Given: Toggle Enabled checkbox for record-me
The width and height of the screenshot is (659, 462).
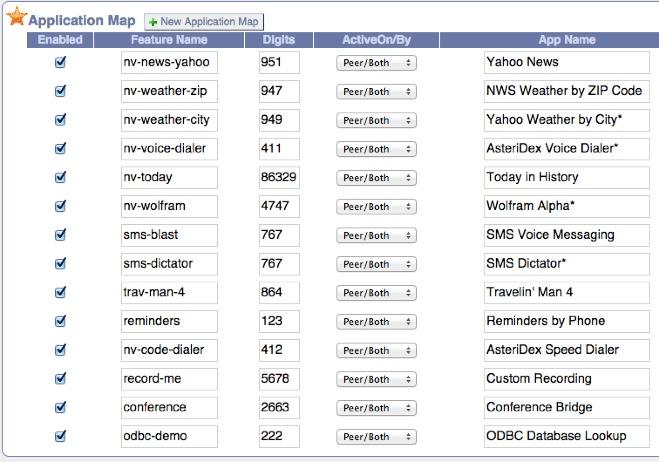Looking at the screenshot, I should point(61,379).
